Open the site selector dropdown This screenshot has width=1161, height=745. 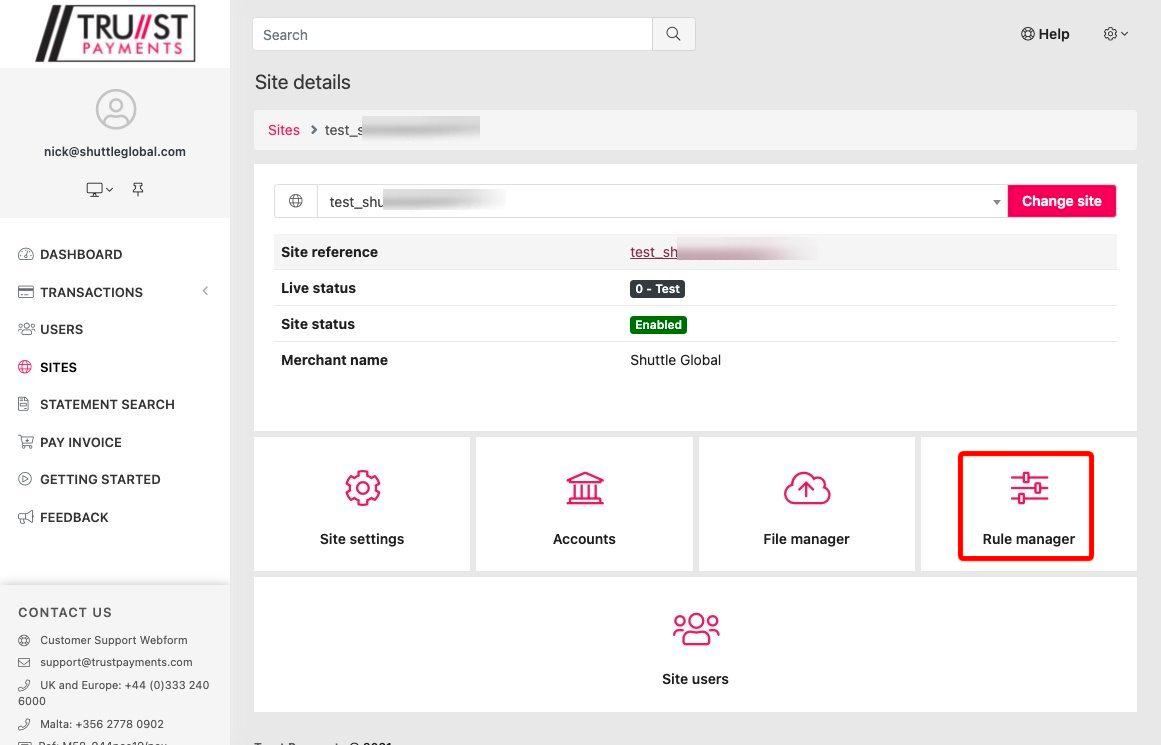tap(663, 201)
